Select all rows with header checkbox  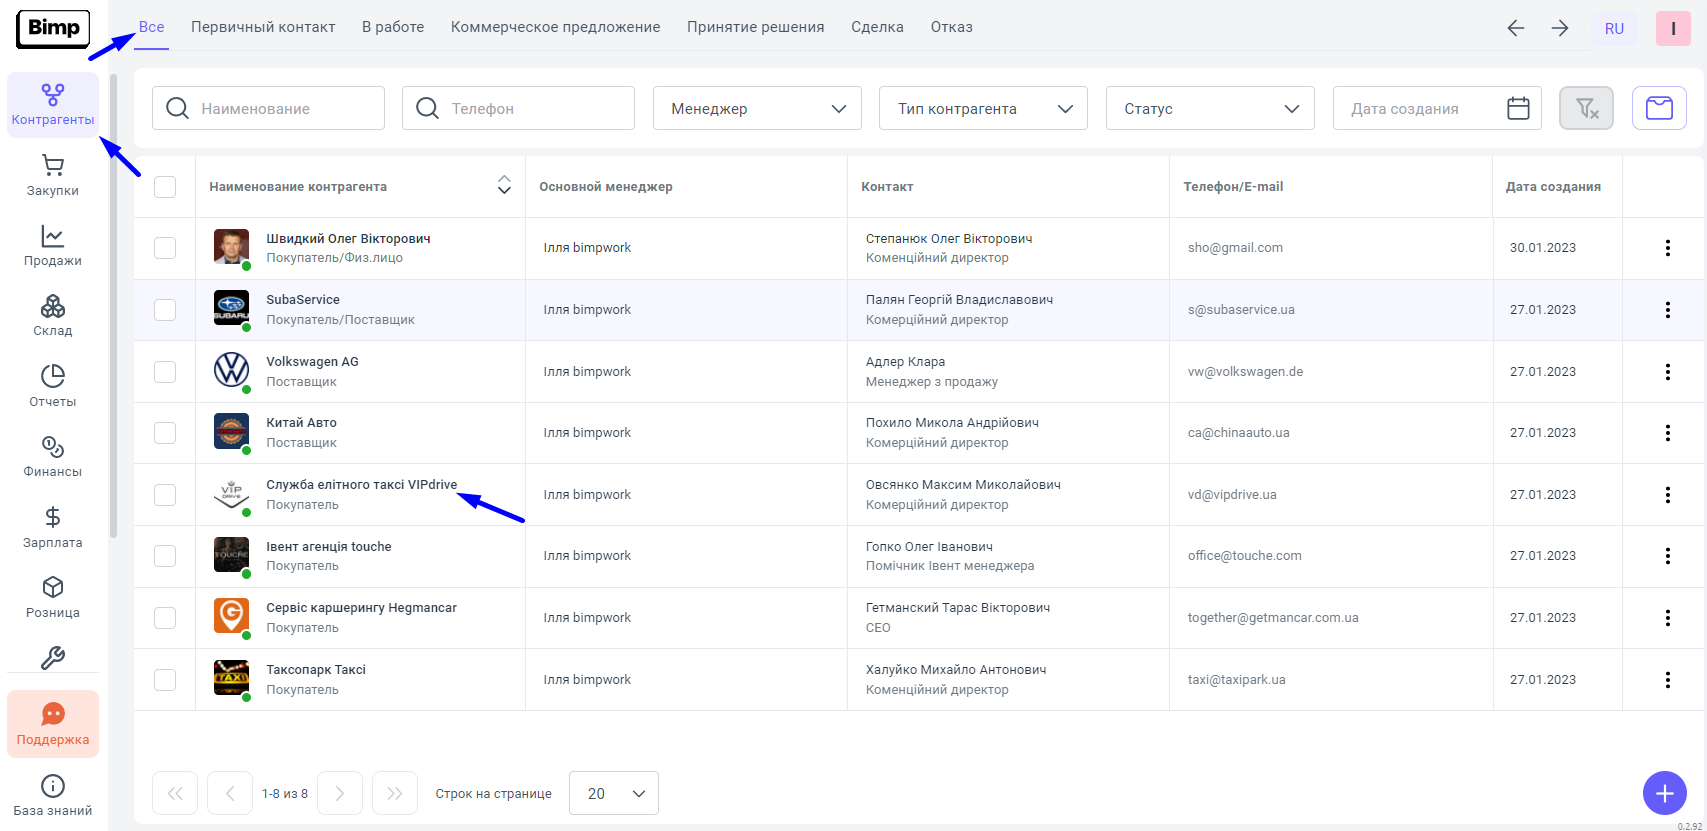(x=165, y=187)
